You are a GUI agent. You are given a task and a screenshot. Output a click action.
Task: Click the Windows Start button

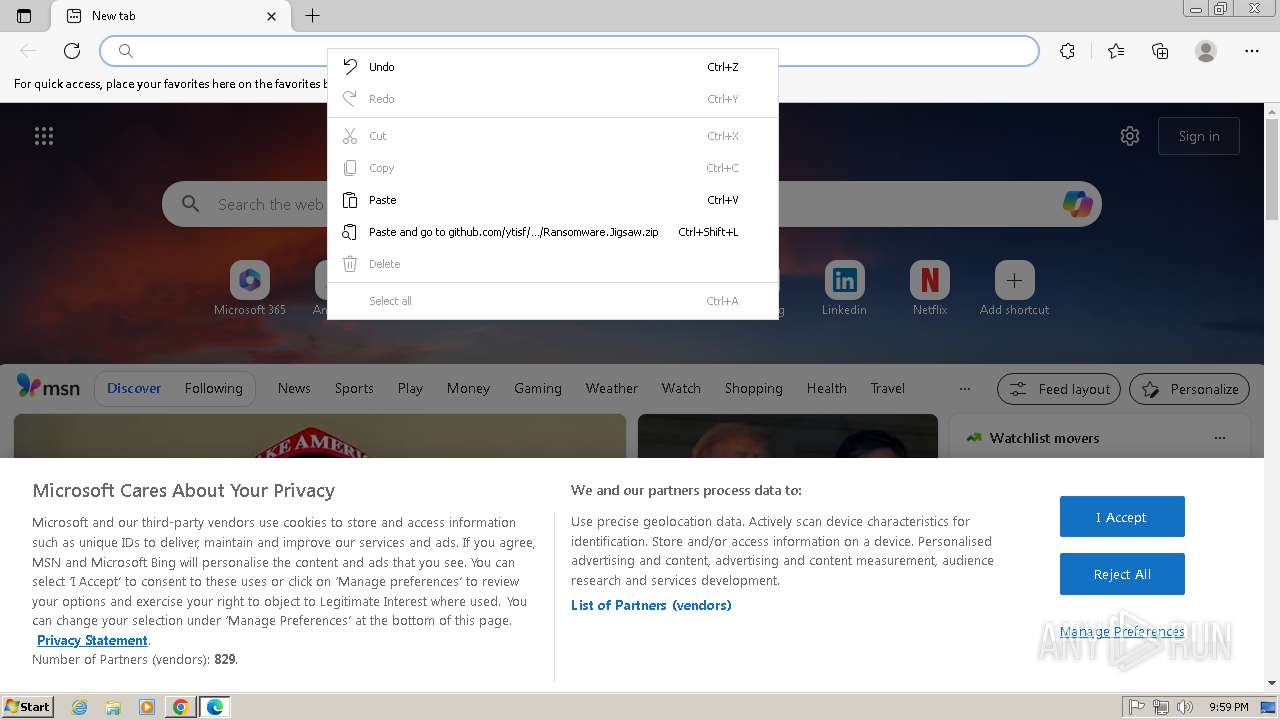(28, 707)
